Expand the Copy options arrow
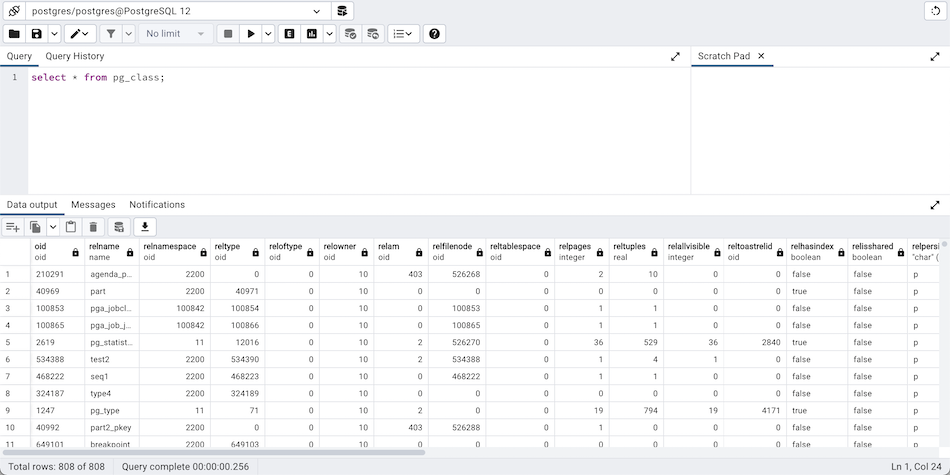The image size is (950, 475). point(53,227)
